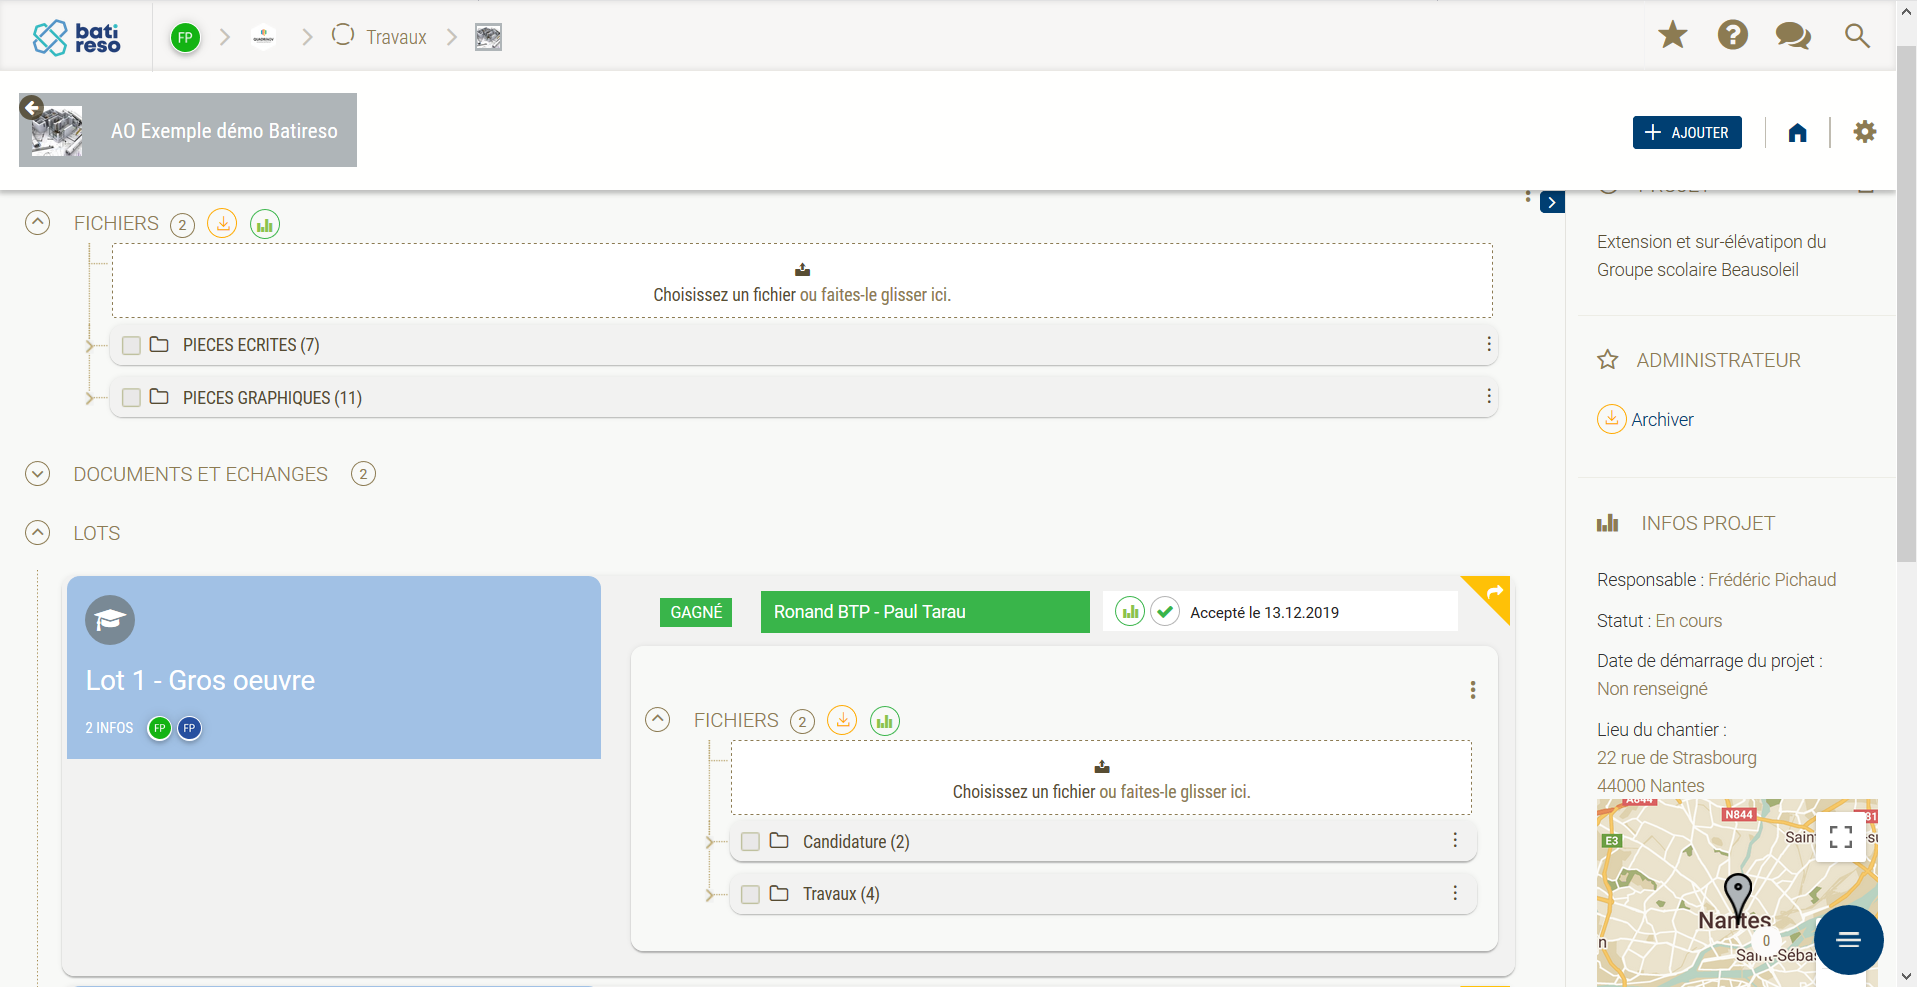Open the Batireso logo home
The height and width of the screenshot is (987, 1918).
pyautogui.click(x=76, y=38)
